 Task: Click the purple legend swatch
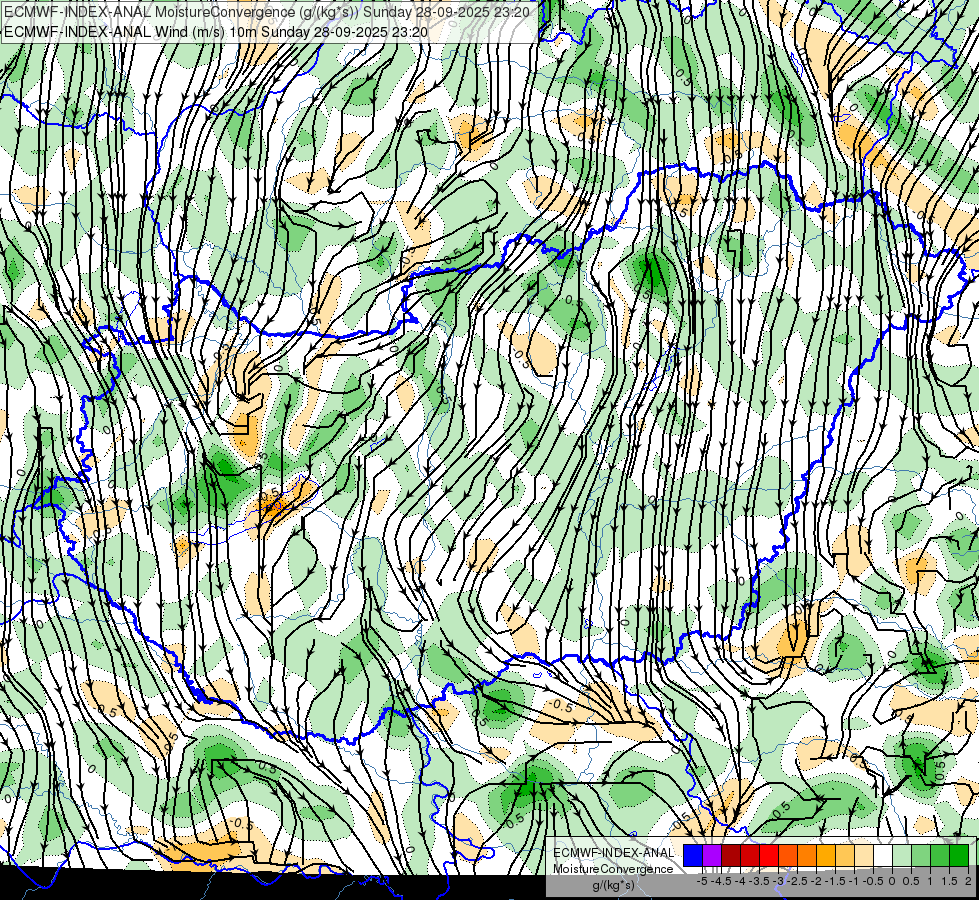click(x=712, y=856)
